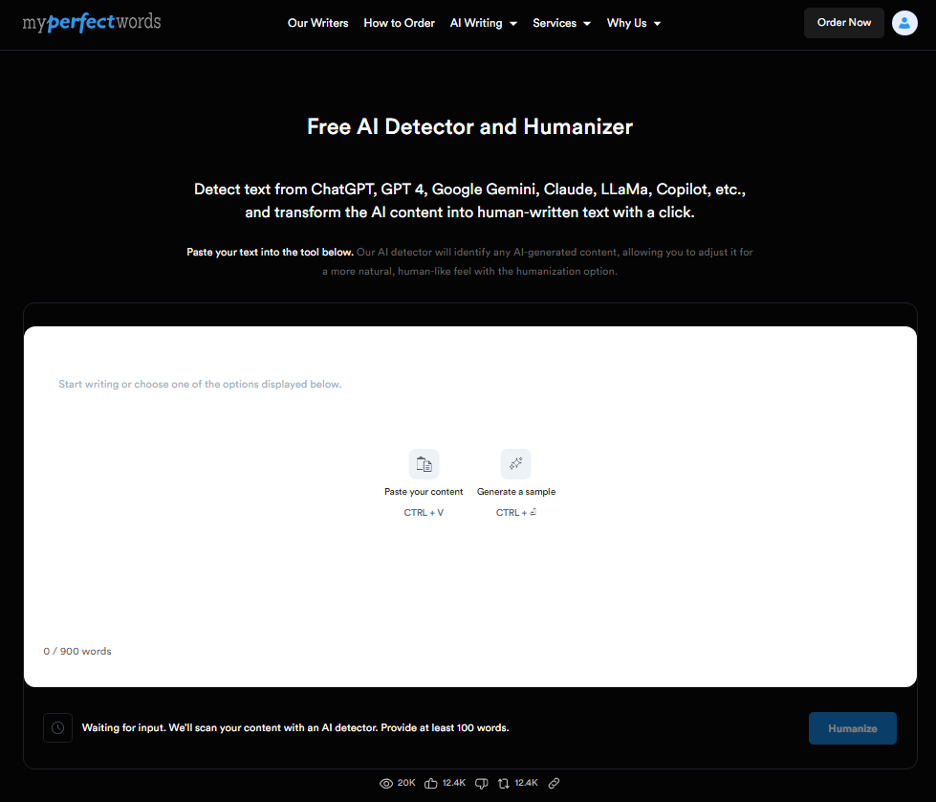The height and width of the screenshot is (802, 936).
Task: Open the How to Order page
Action: (399, 23)
